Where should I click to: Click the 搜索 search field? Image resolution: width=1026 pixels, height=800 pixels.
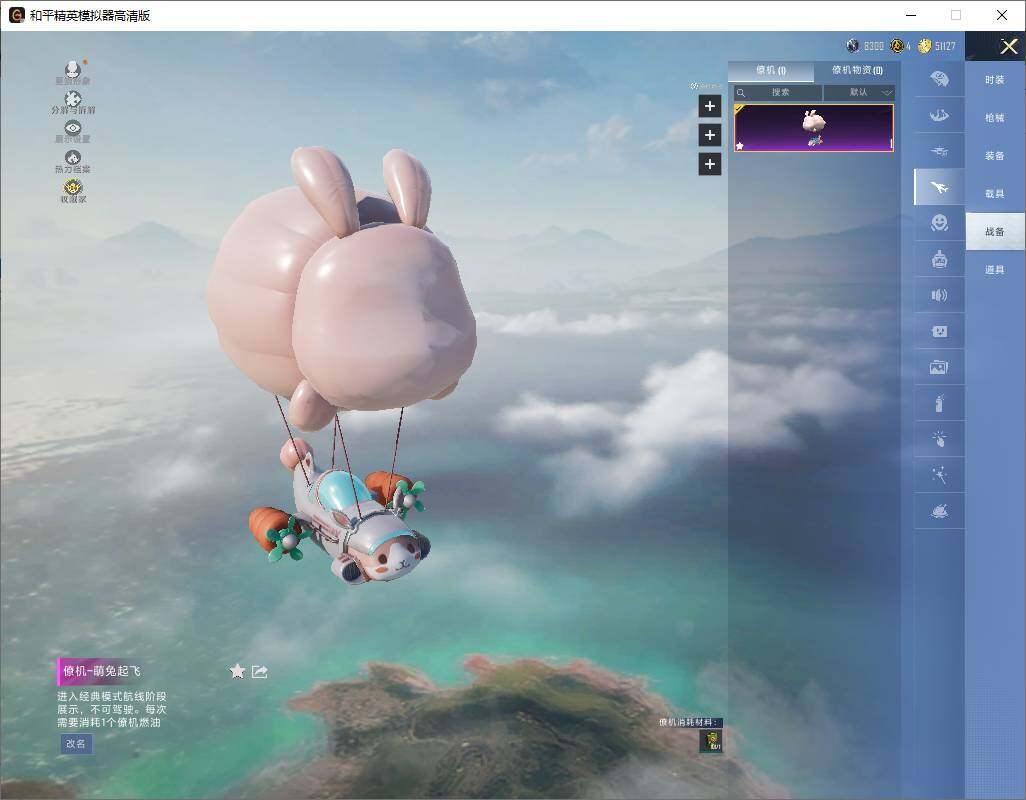pyautogui.click(x=778, y=92)
